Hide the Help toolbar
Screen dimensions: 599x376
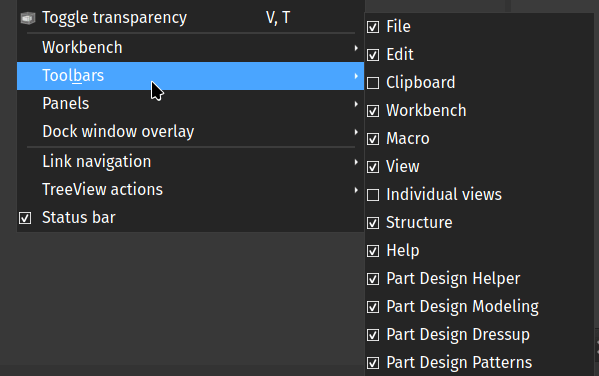(373, 251)
